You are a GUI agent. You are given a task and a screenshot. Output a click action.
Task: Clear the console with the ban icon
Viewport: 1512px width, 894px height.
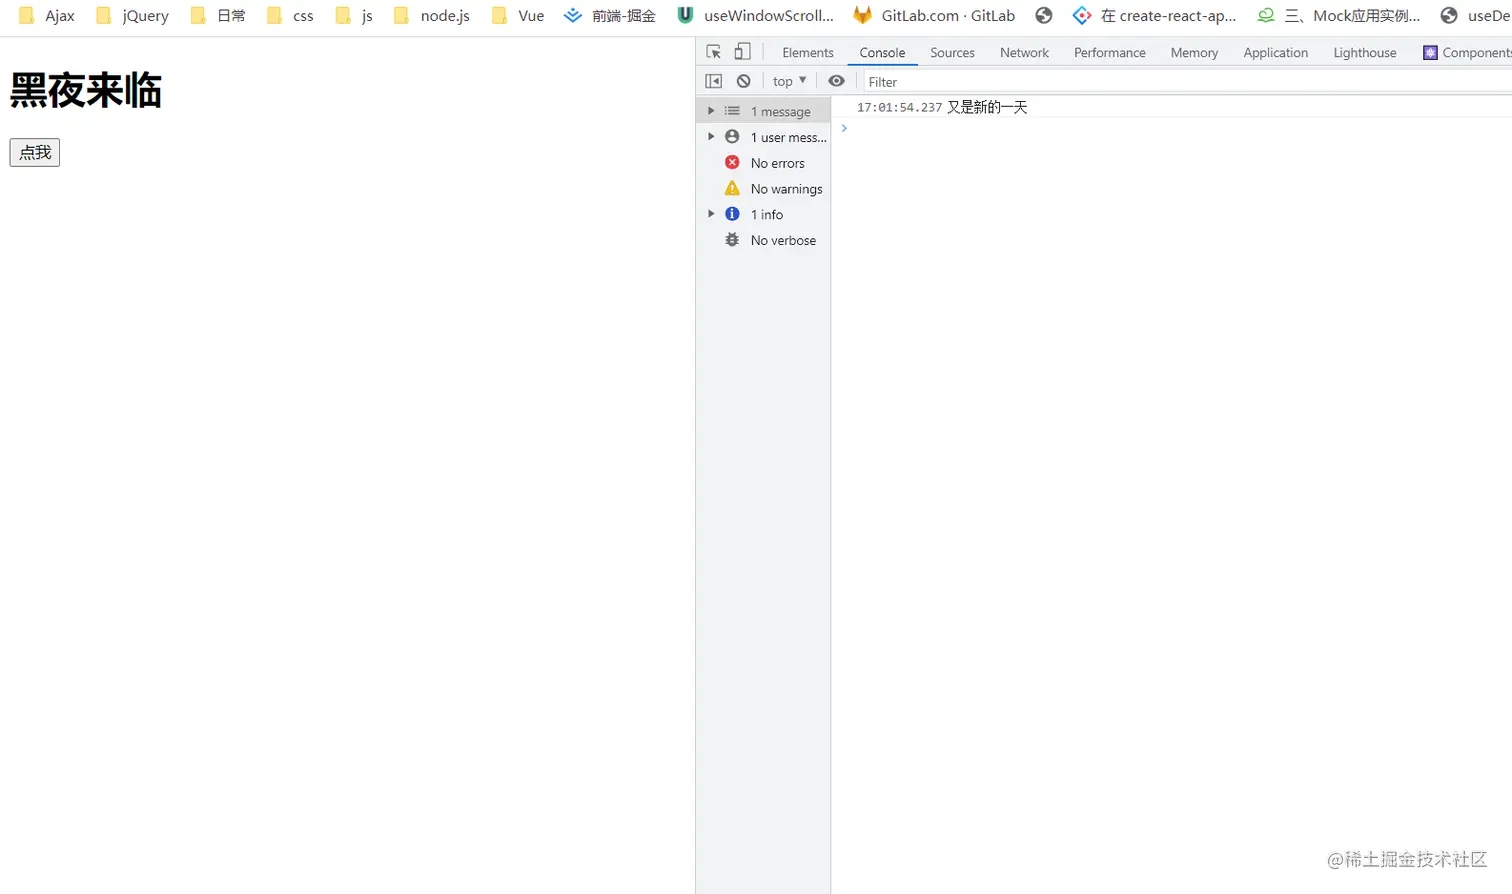[x=743, y=81]
